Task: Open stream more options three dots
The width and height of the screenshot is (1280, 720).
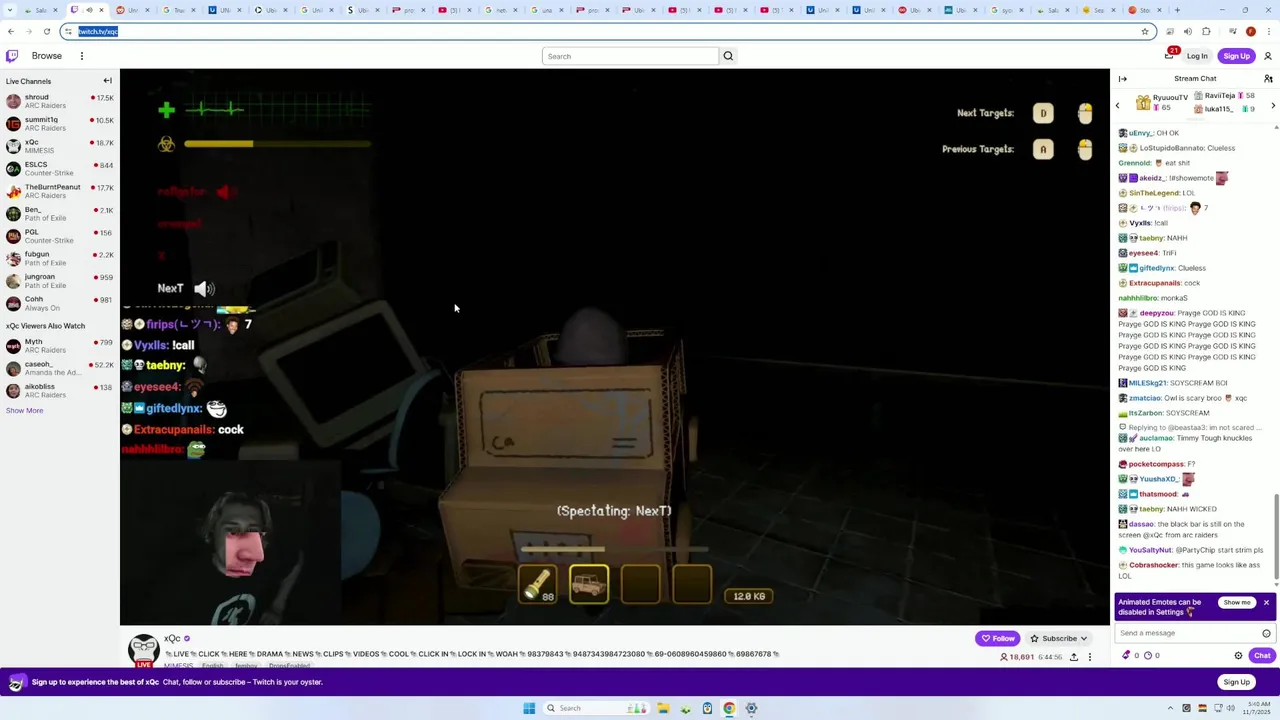Action: click(1090, 657)
